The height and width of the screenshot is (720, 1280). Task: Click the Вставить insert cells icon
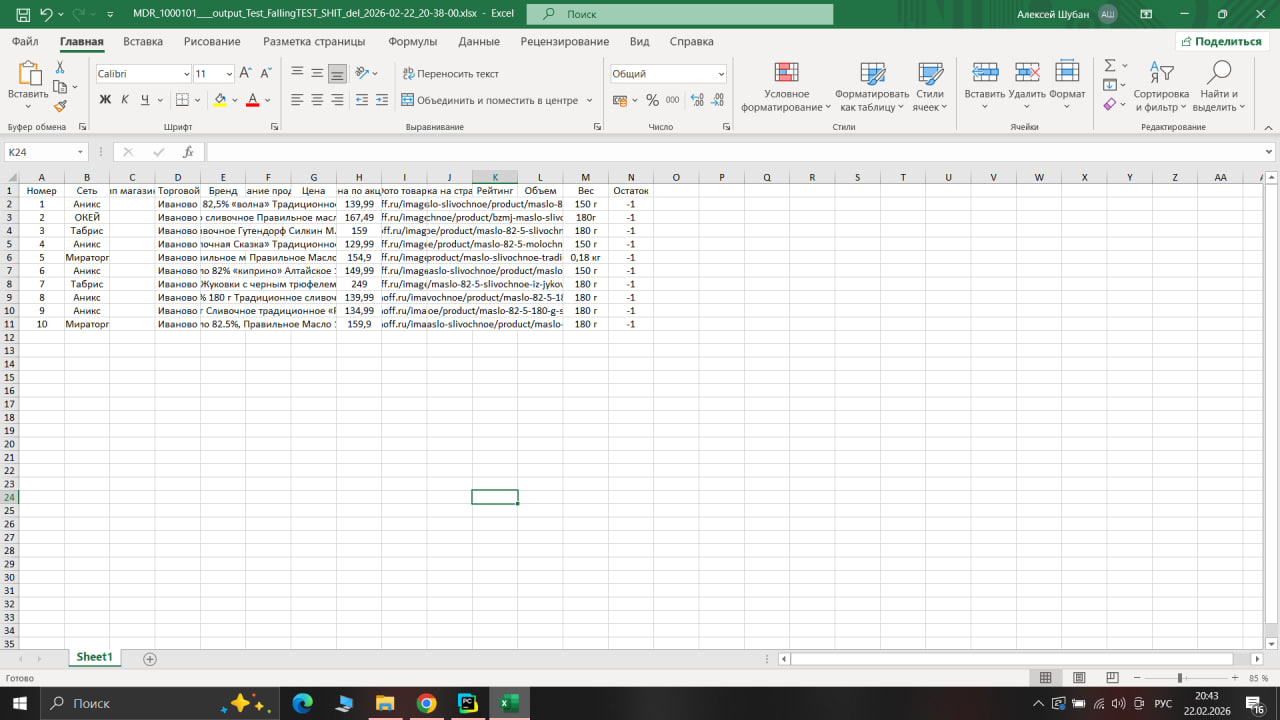click(985, 72)
